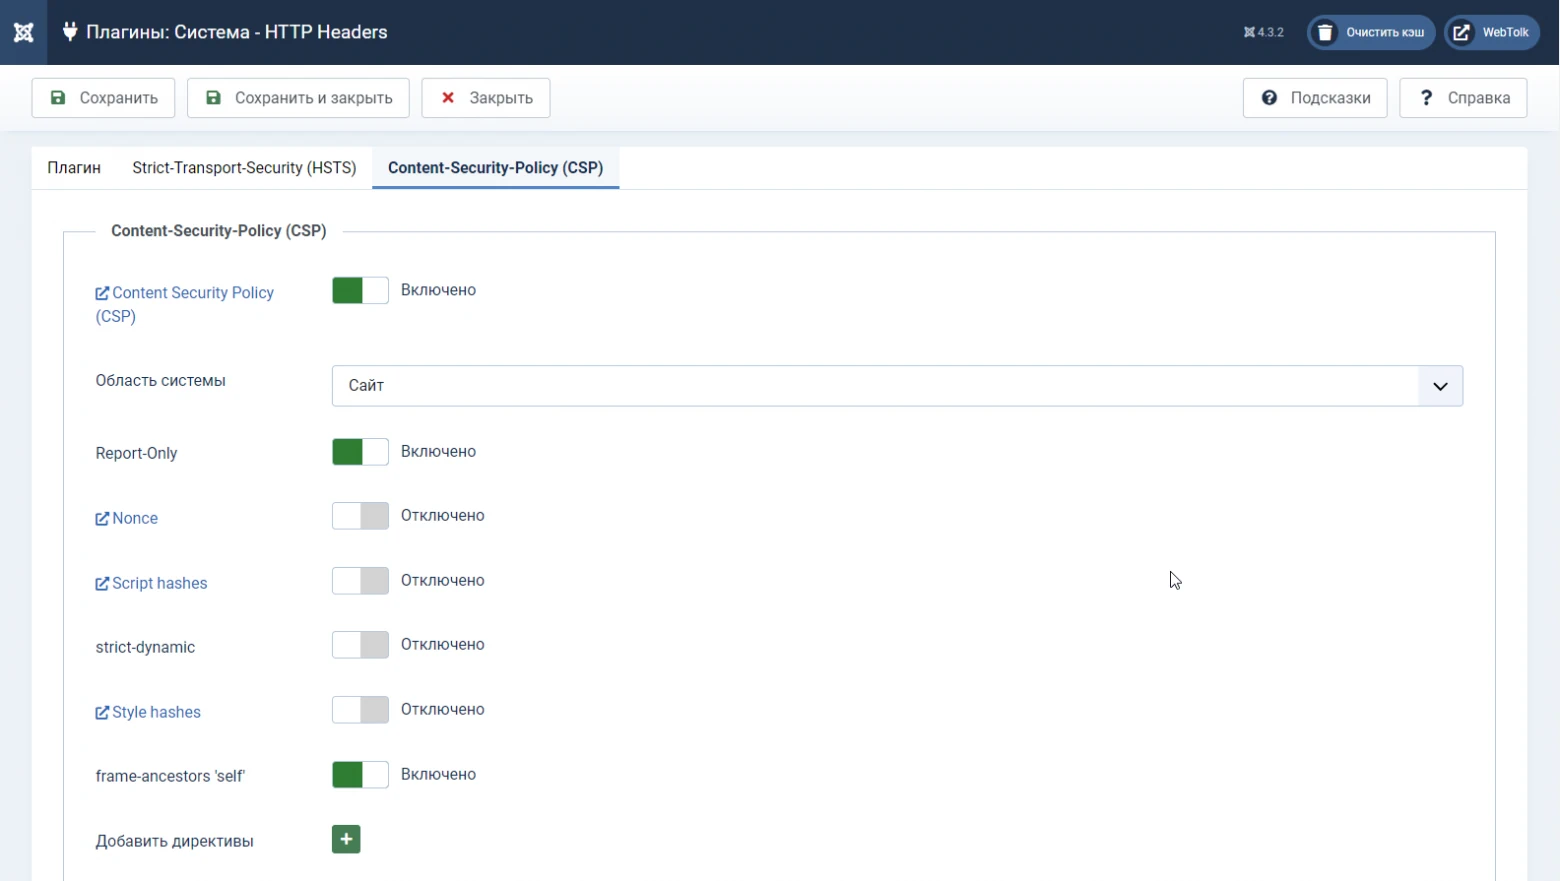Open the Content Security Policy (CSP) link
1560x881 pixels.
(185, 304)
